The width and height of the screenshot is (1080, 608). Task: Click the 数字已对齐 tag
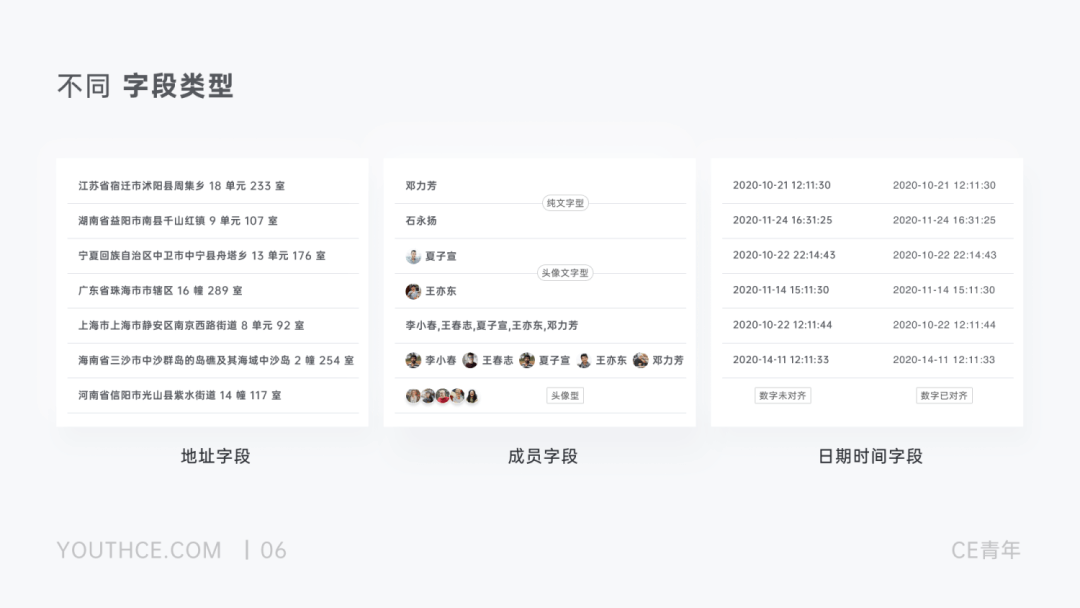[944, 396]
